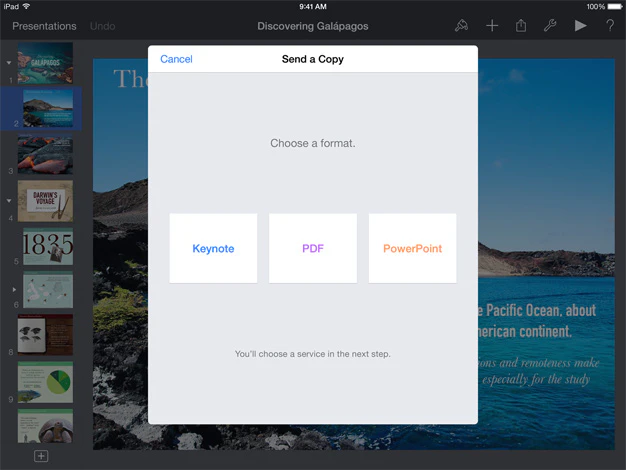Viewport: 626px width, 470px height.
Task: Open the Share icon
Action: click(x=521, y=26)
